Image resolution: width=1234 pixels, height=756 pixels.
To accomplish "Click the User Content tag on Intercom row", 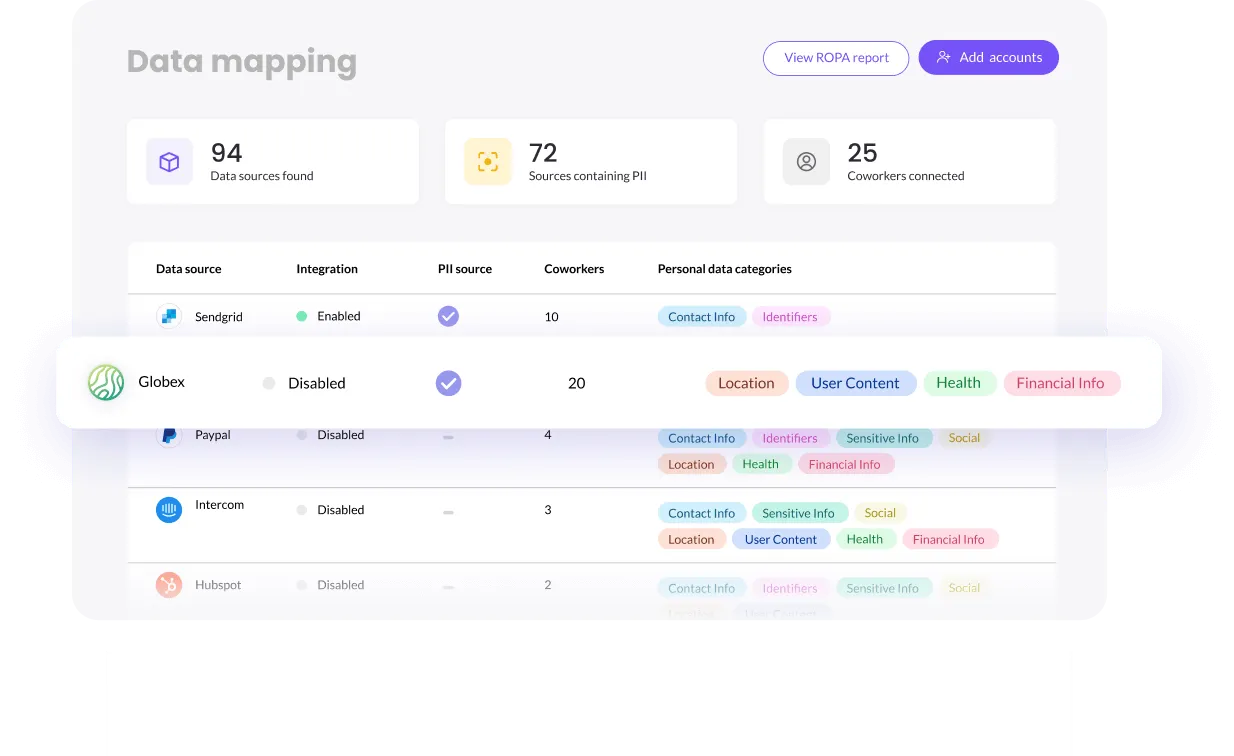I will tap(781, 539).
